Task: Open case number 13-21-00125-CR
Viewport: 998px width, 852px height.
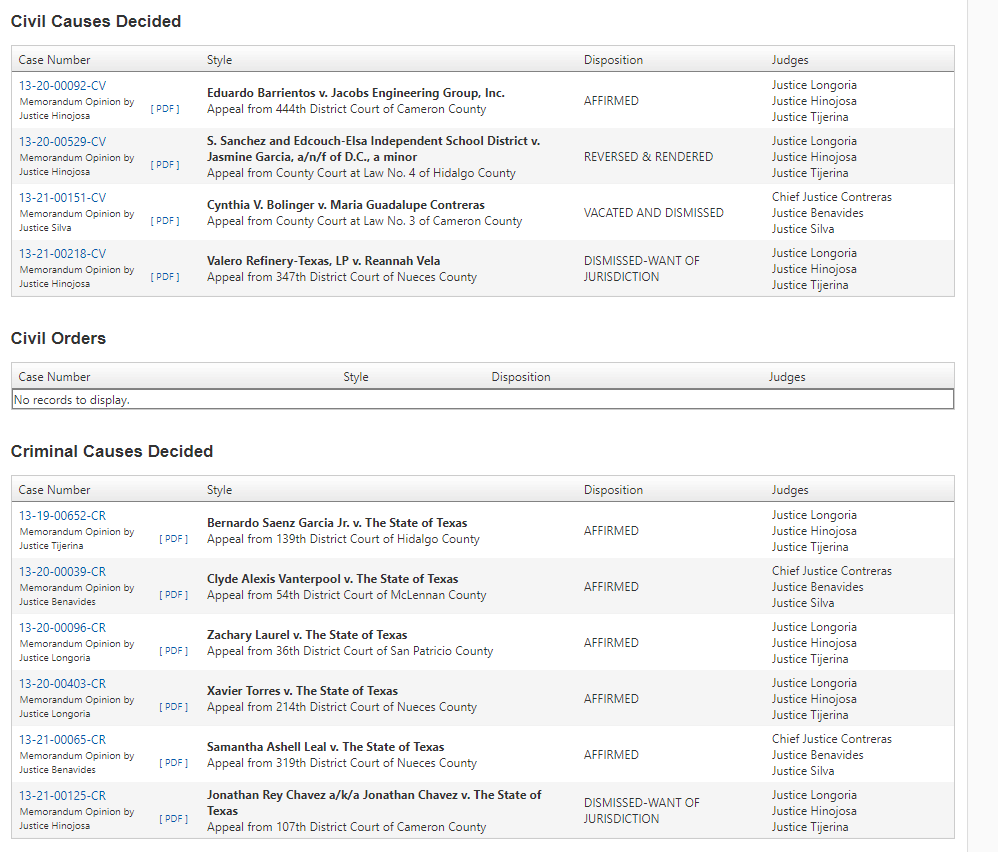Action: click(x=62, y=796)
